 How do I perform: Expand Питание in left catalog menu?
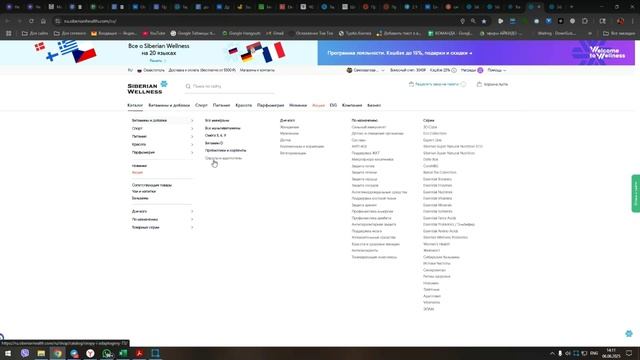(x=162, y=136)
